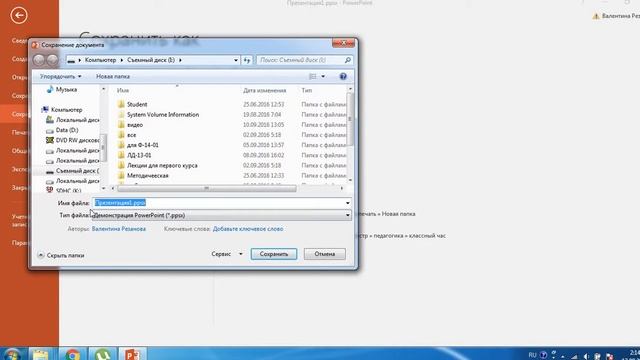
Task: Click the dialog's Forward navigation button
Action: tap(52, 60)
